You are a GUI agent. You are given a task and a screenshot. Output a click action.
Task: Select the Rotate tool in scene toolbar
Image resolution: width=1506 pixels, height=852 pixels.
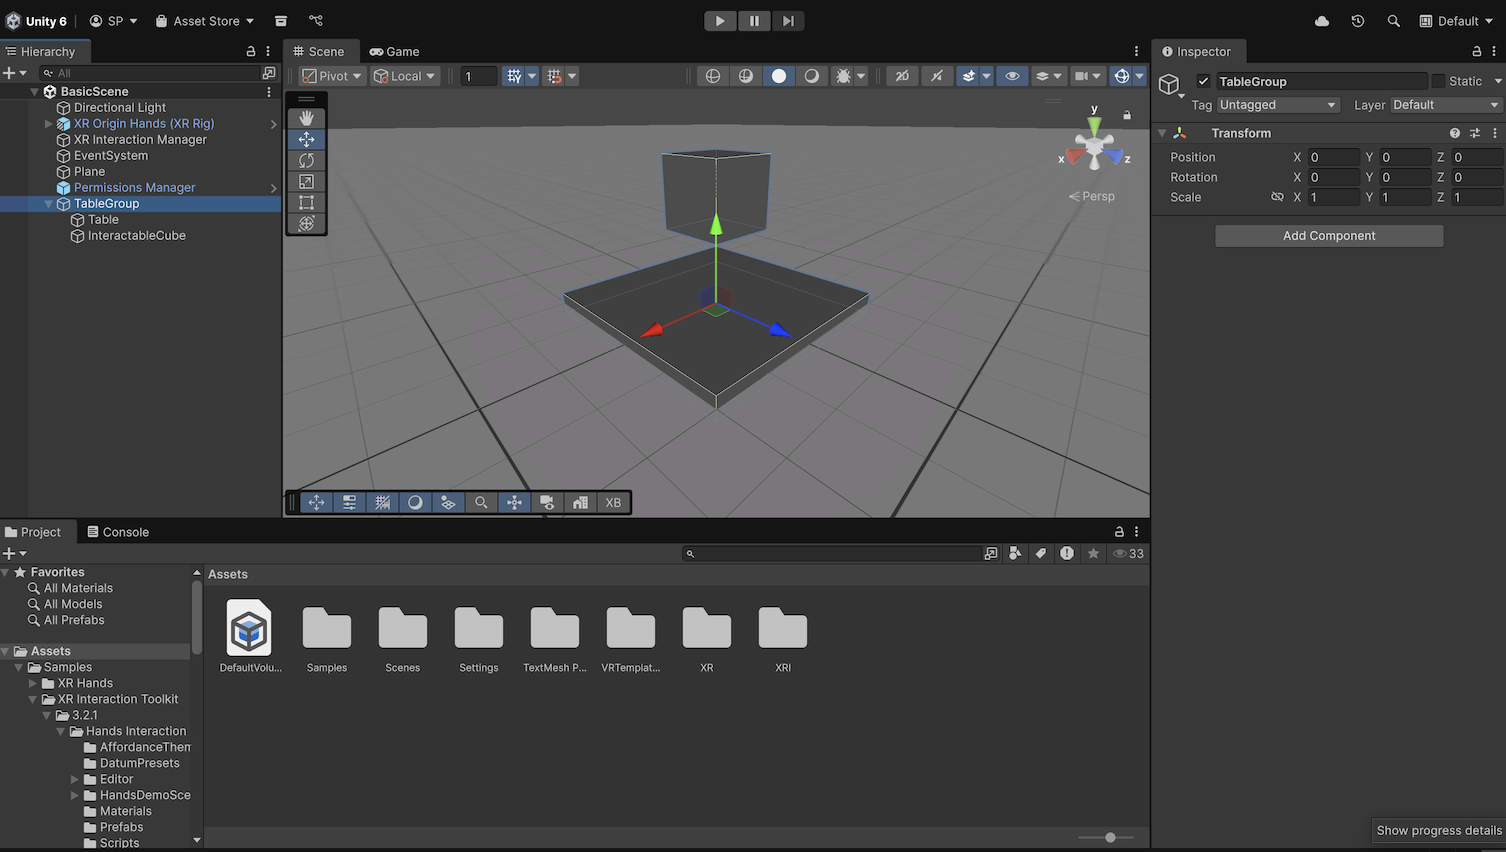306,160
